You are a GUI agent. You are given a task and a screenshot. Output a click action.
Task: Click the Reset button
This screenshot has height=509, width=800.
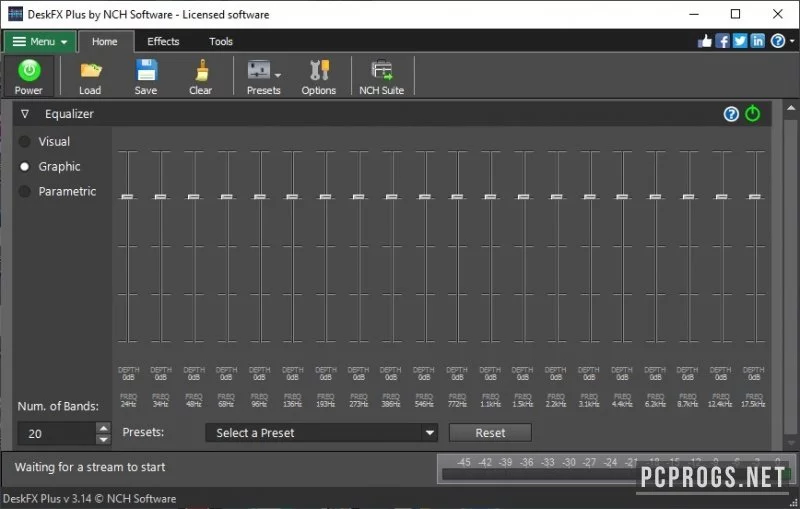point(490,432)
